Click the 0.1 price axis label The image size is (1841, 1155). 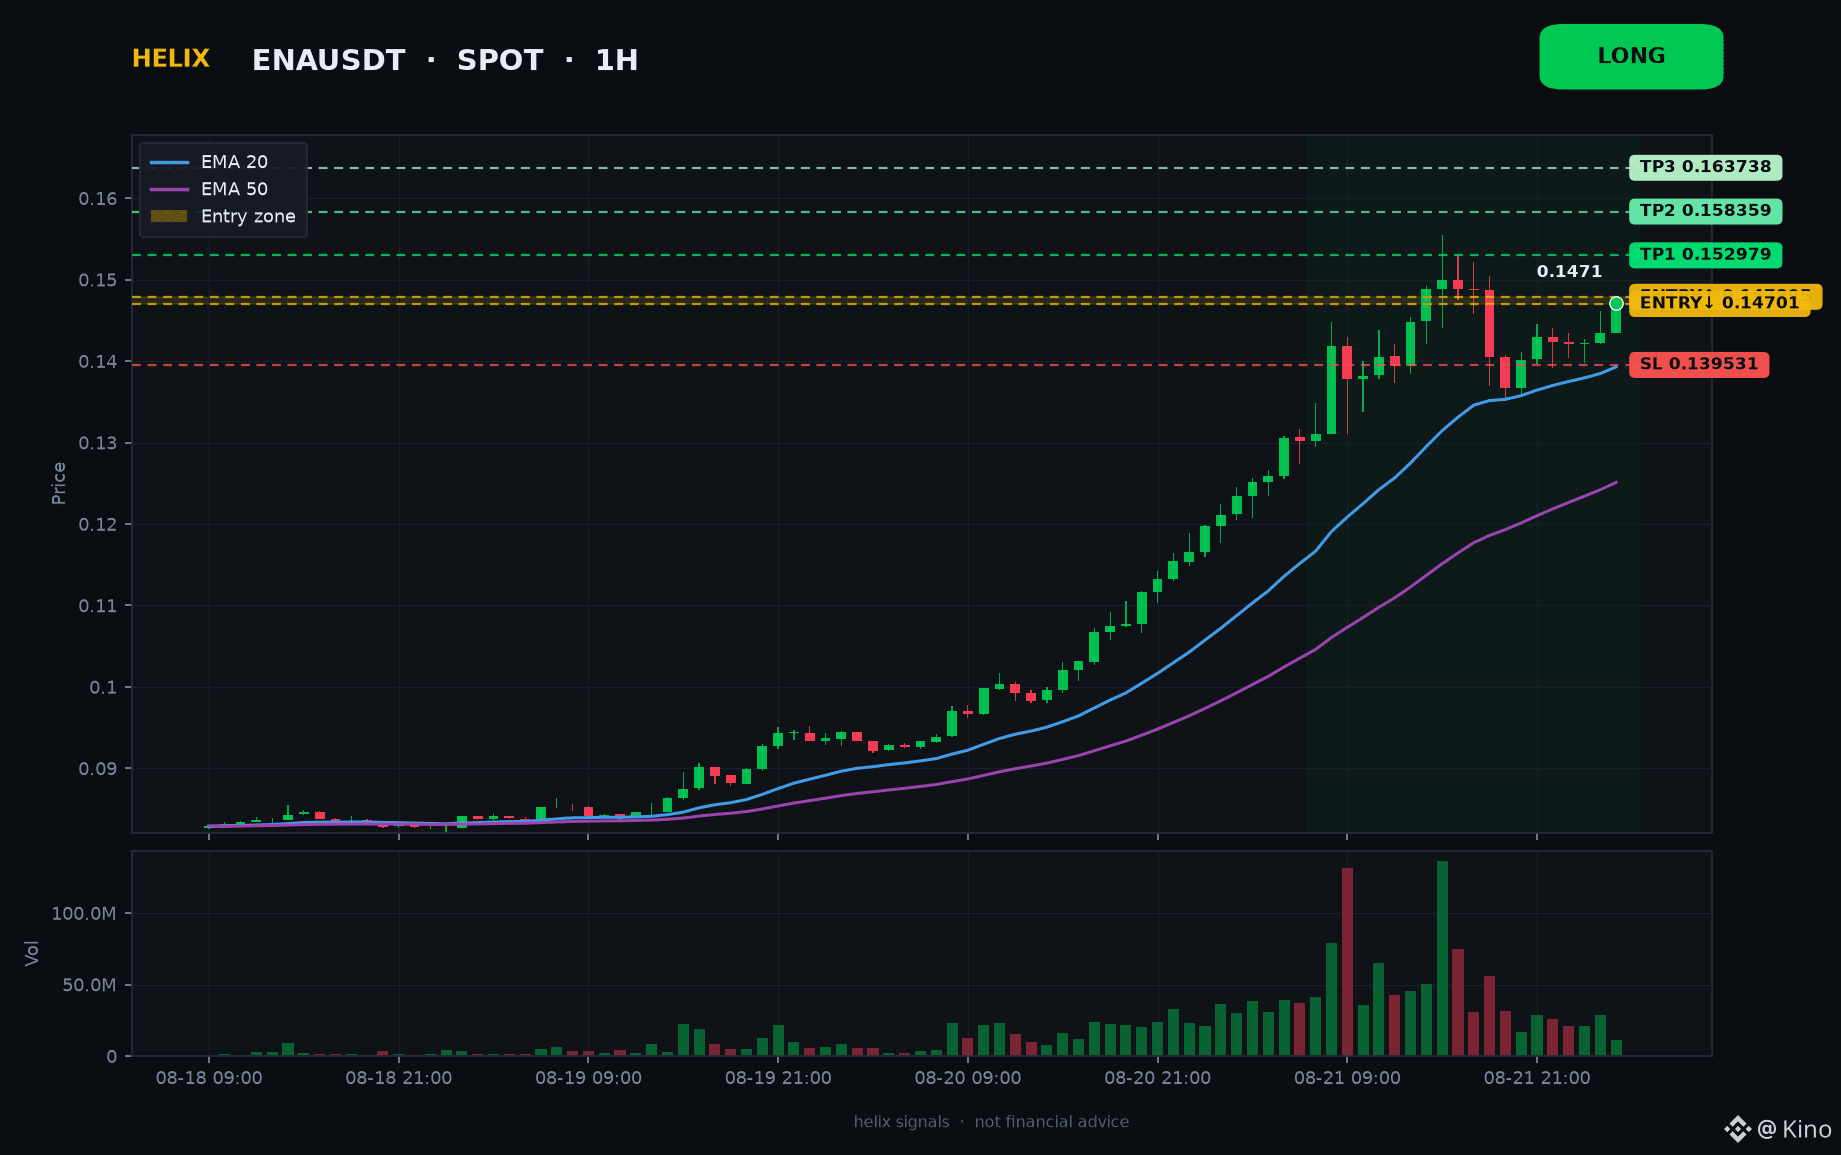click(x=103, y=688)
